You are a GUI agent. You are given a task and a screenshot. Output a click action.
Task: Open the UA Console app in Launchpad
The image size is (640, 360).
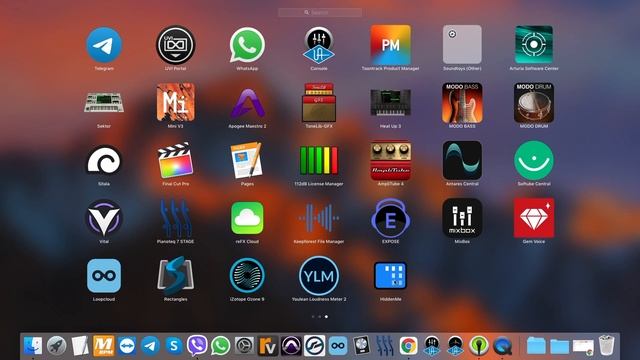(x=319, y=45)
